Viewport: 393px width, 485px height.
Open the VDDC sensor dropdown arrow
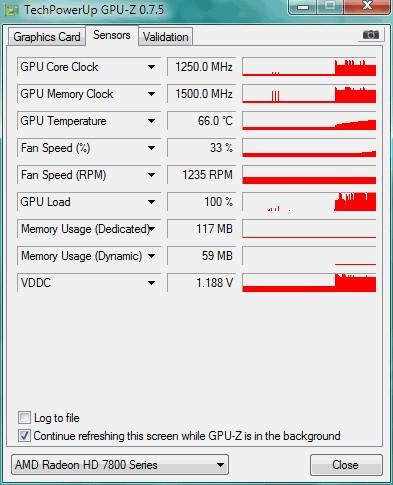(151, 283)
